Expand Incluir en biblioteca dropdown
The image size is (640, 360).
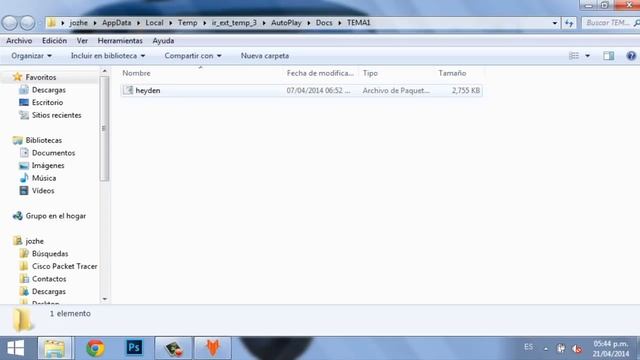(x=108, y=56)
